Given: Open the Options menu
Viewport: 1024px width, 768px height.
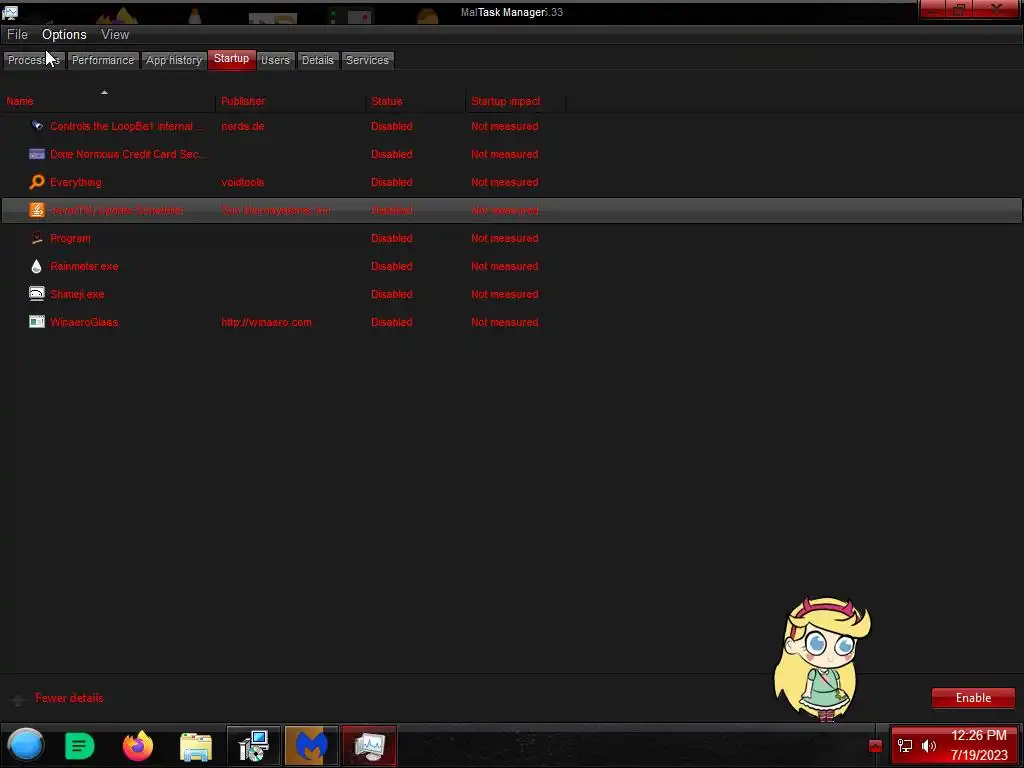Looking at the screenshot, I should coord(64,35).
